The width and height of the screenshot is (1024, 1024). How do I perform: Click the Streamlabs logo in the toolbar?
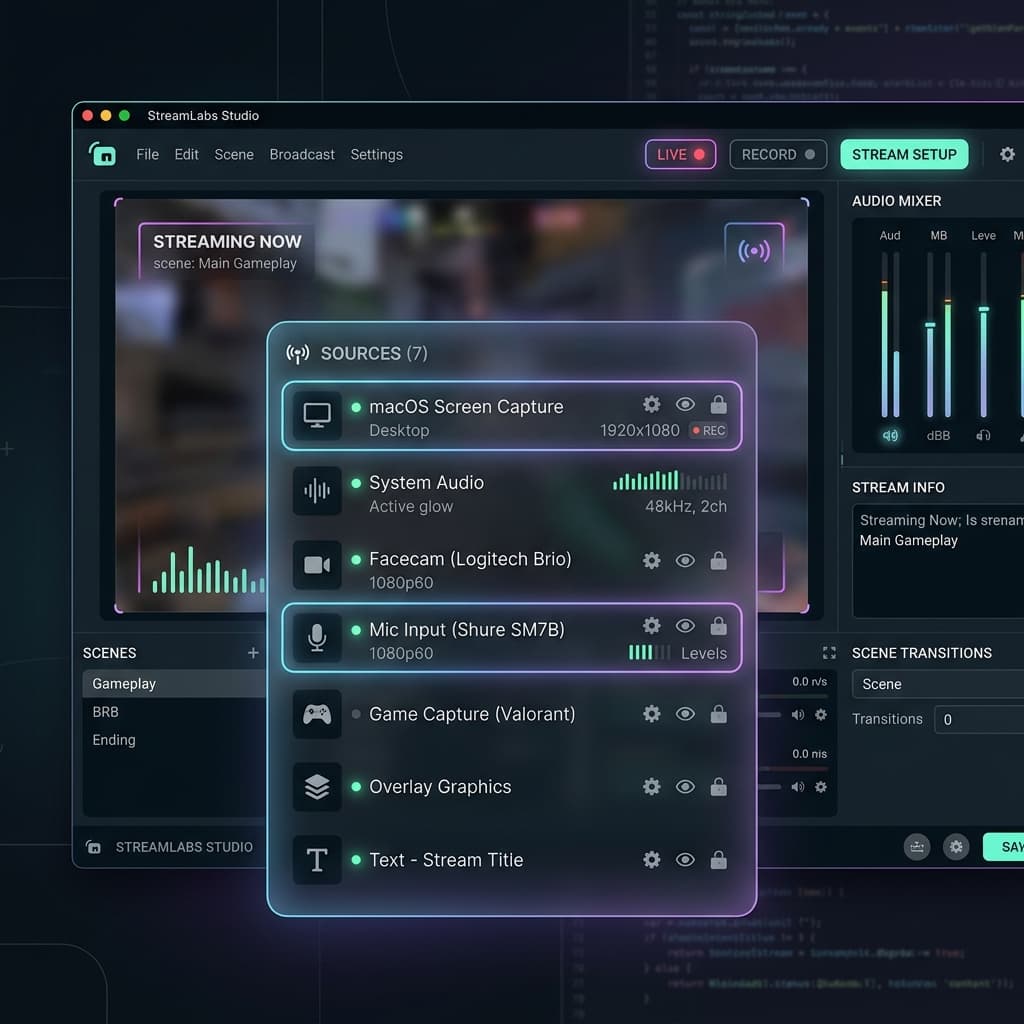pos(102,155)
